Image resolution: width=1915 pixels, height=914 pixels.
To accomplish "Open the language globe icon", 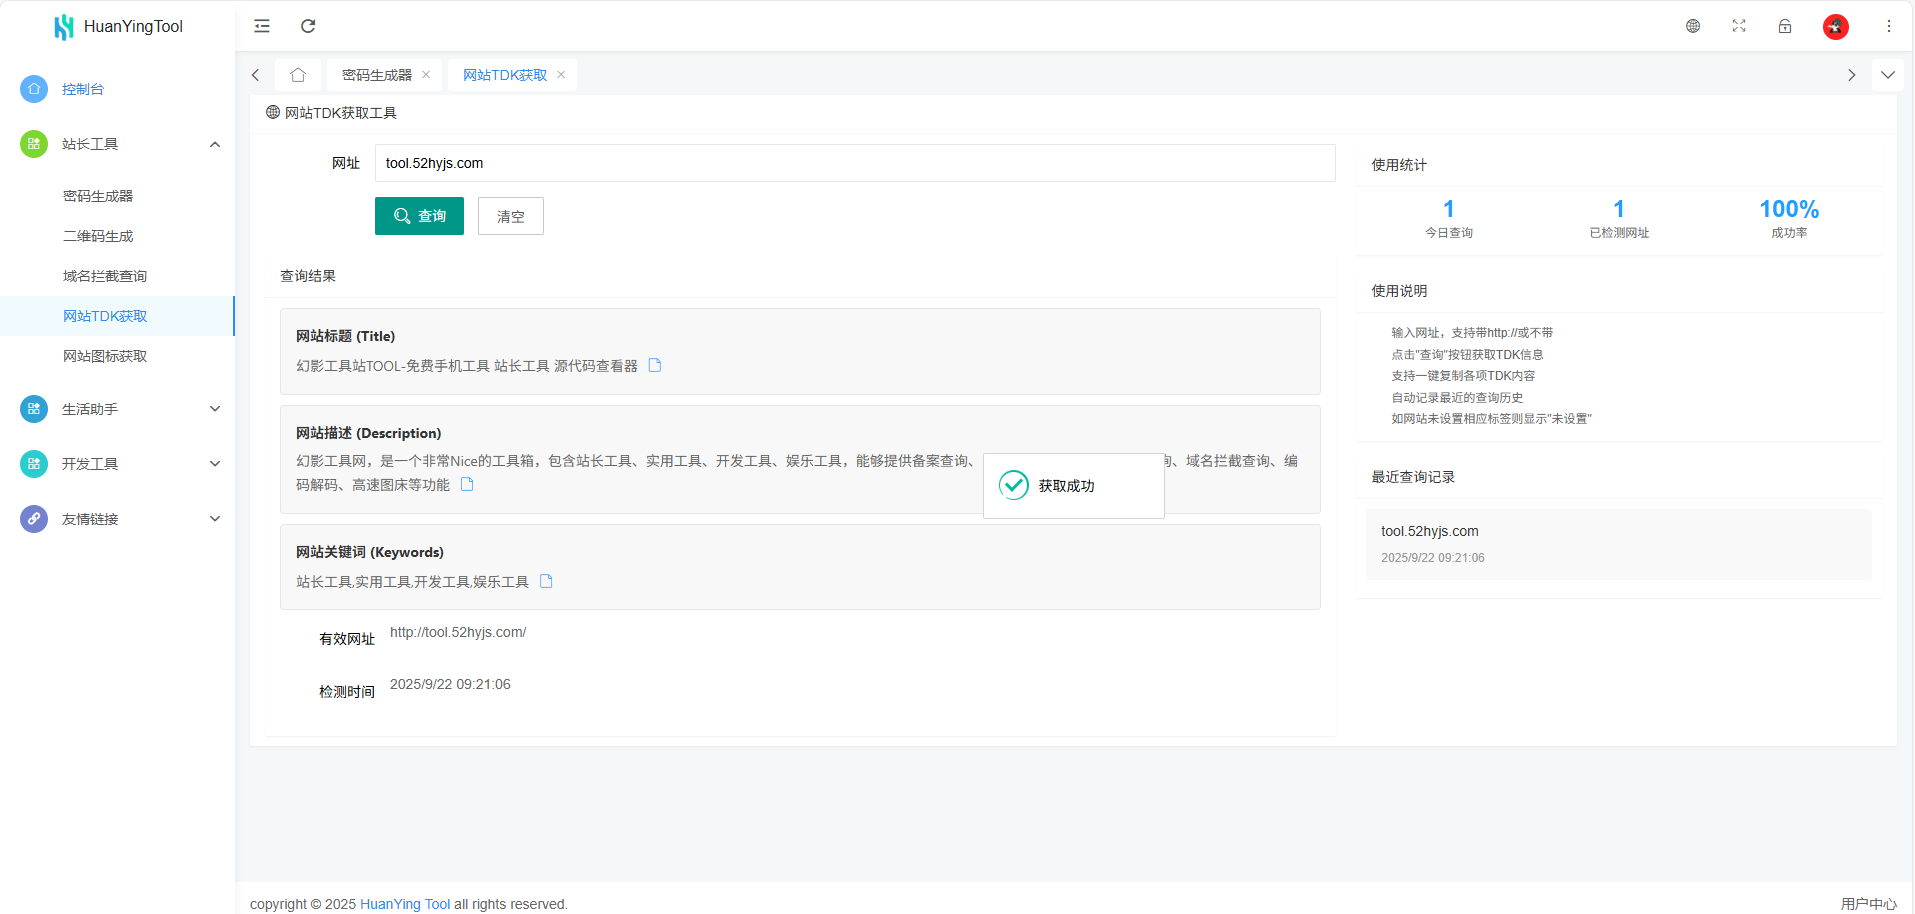I will [x=1693, y=26].
